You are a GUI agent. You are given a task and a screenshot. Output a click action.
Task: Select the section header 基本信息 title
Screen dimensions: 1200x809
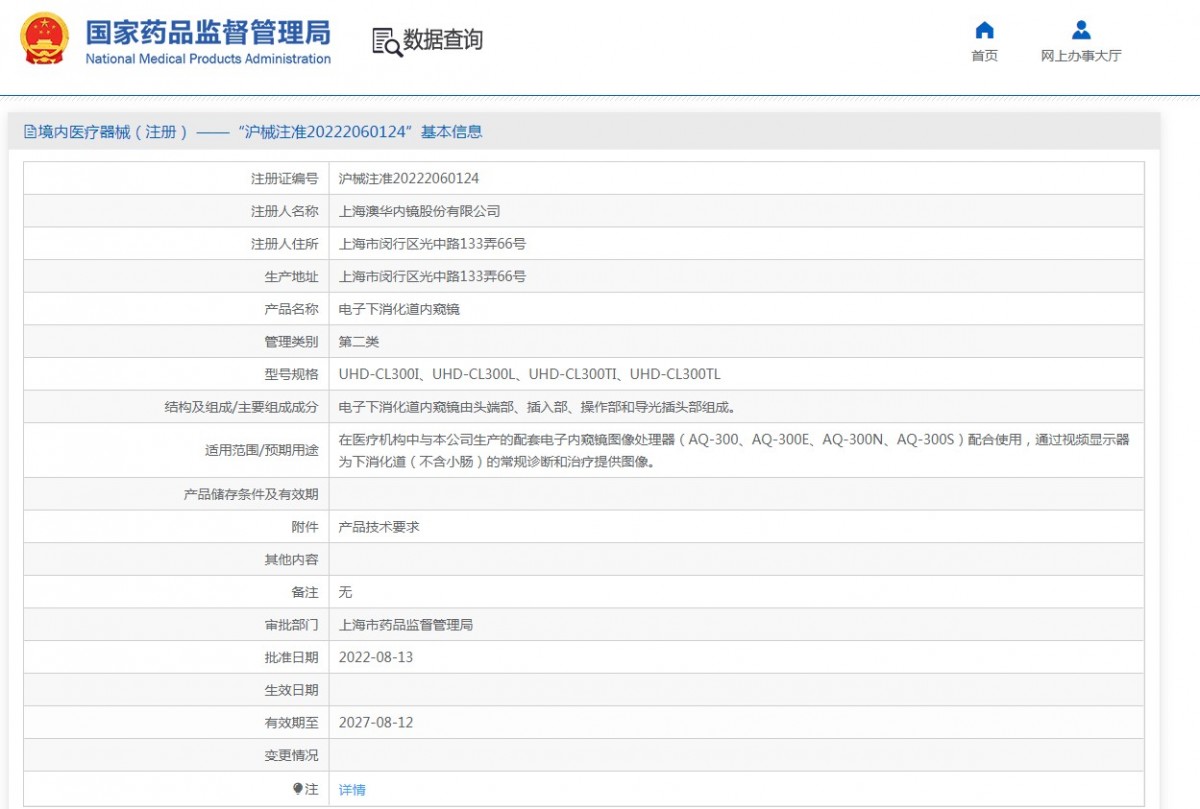pyautogui.click(x=452, y=132)
